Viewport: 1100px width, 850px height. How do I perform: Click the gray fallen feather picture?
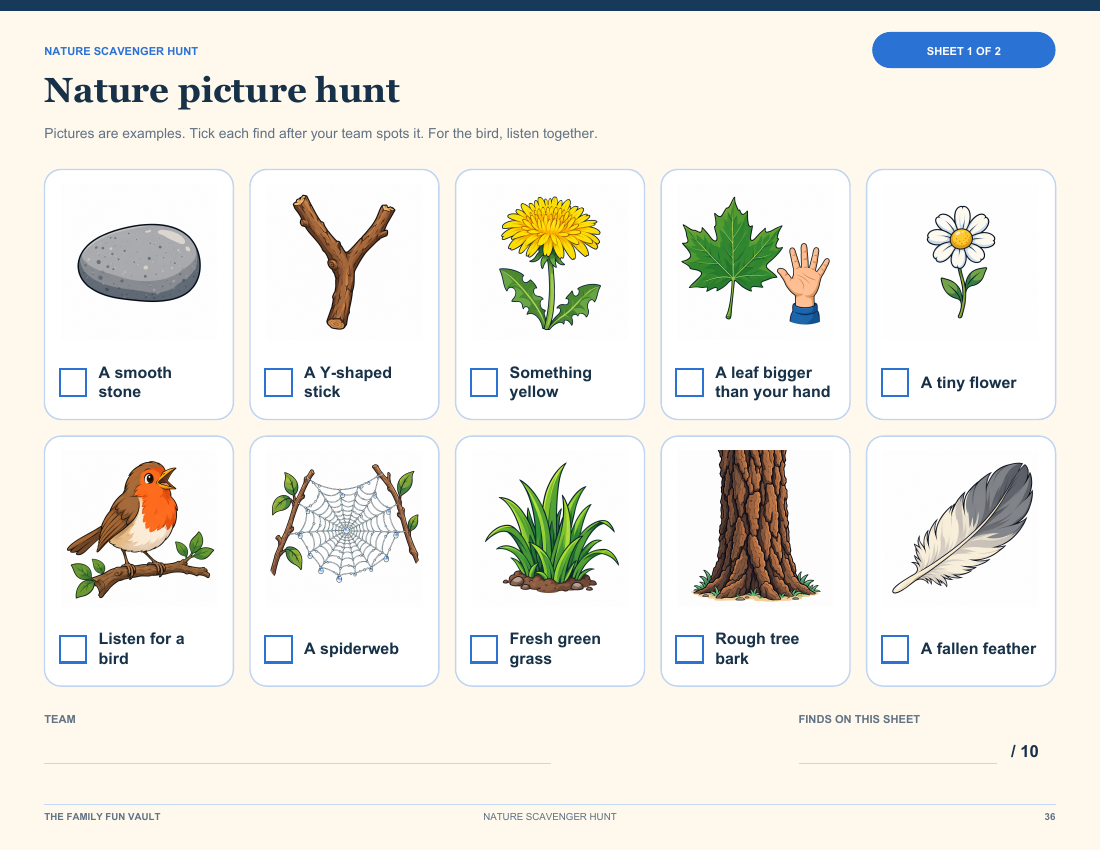pyautogui.click(x=961, y=529)
